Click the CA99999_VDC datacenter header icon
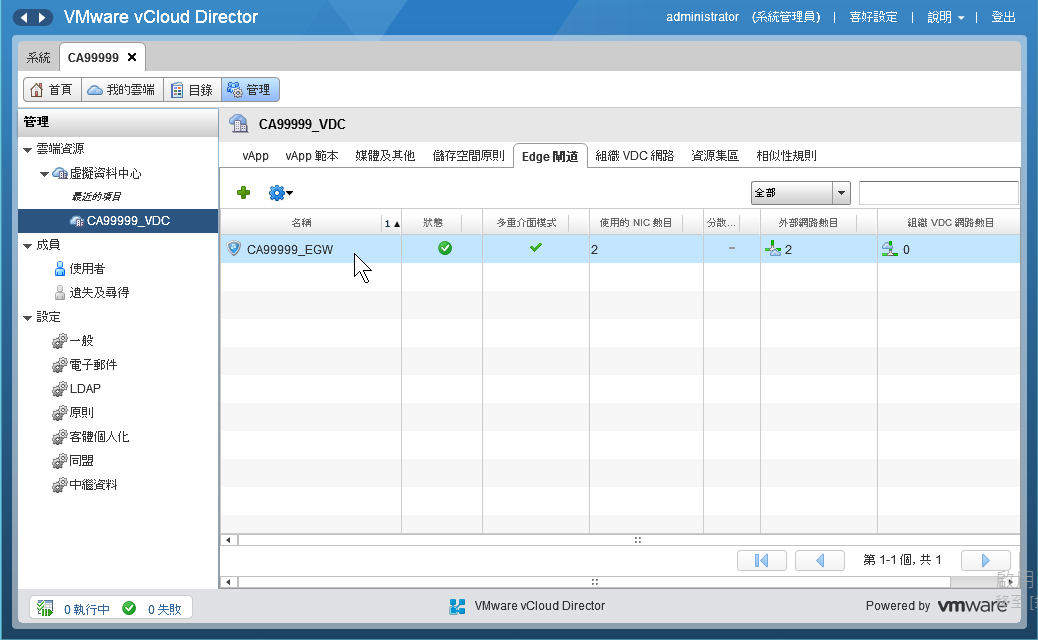The image size is (1038, 640). pyautogui.click(x=238, y=124)
